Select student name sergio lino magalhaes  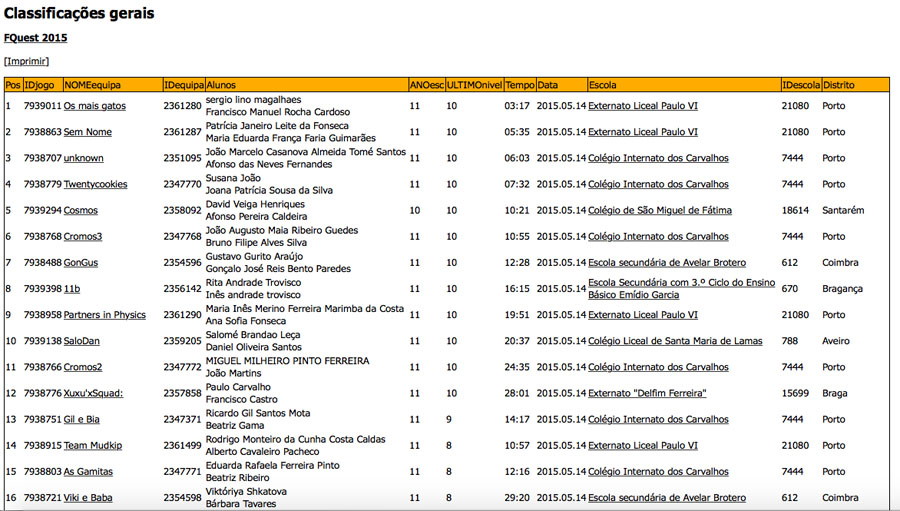point(253,100)
